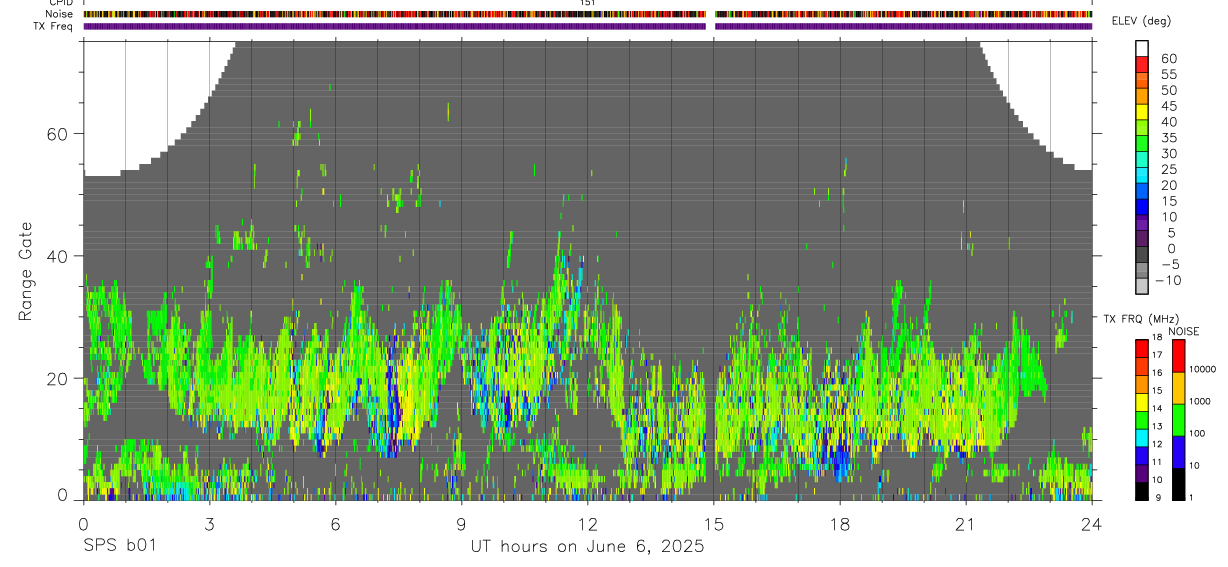1228x567 pixels.
Task: Click the 6 hour tick on the UT axis
Action: (335, 523)
